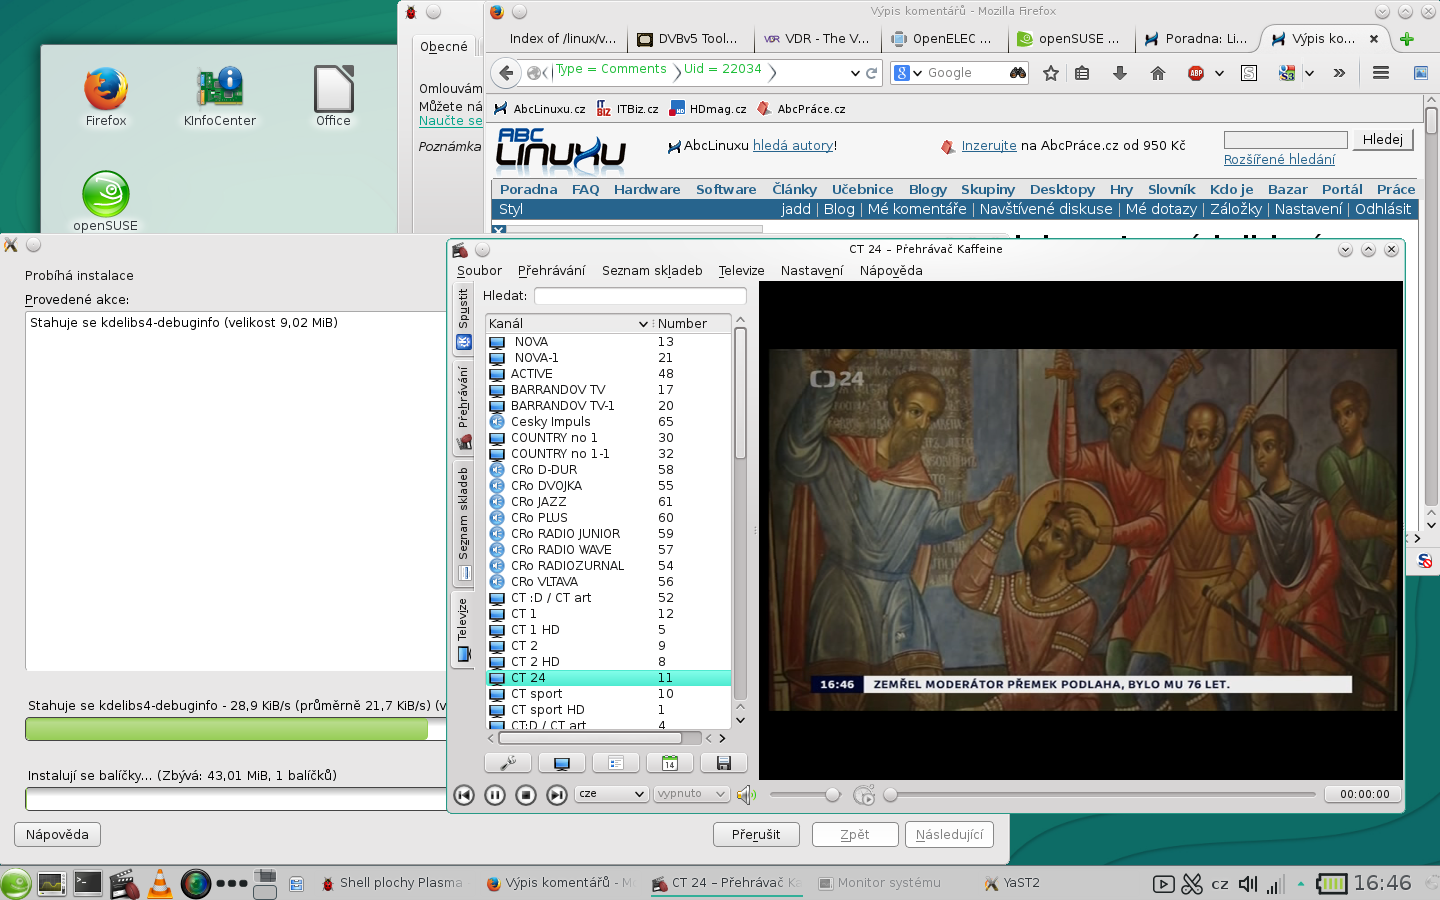This screenshot has height=900, width=1440.
Task: Switch to Televize side tab
Action: tap(463, 630)
